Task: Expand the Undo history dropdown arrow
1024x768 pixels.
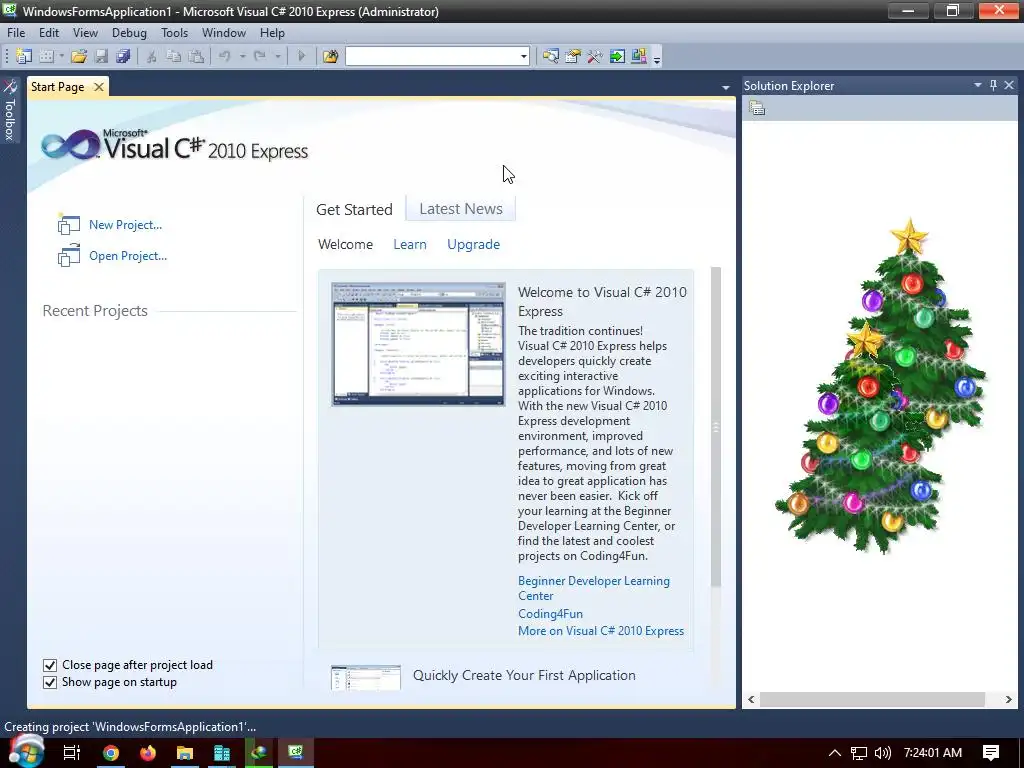Action: pos(242,57)
